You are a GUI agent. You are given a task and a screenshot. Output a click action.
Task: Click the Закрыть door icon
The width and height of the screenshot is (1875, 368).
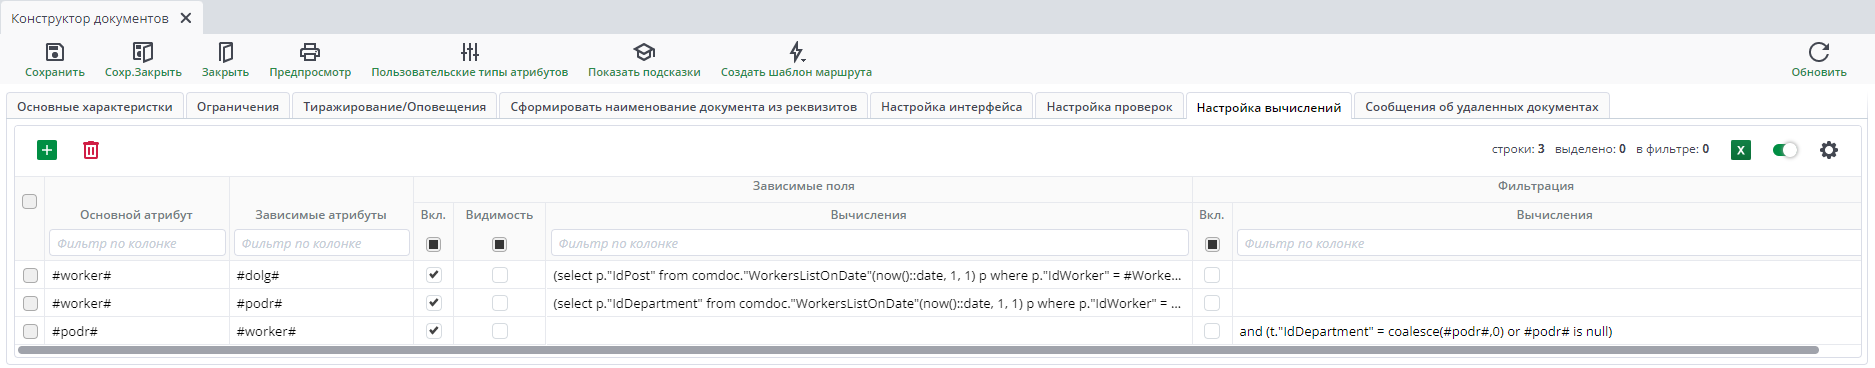point(225,52)
